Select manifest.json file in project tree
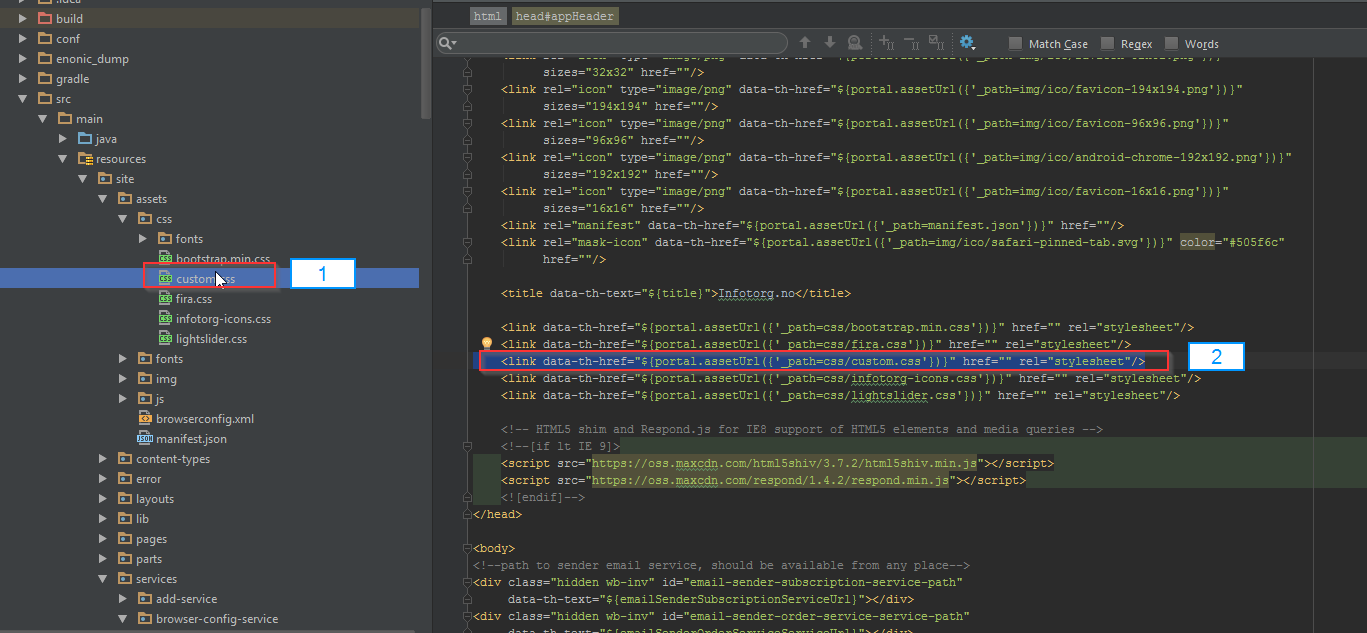Image resolution: width=1367 pixels, height=633 pixels. click(x=191, y=439)
